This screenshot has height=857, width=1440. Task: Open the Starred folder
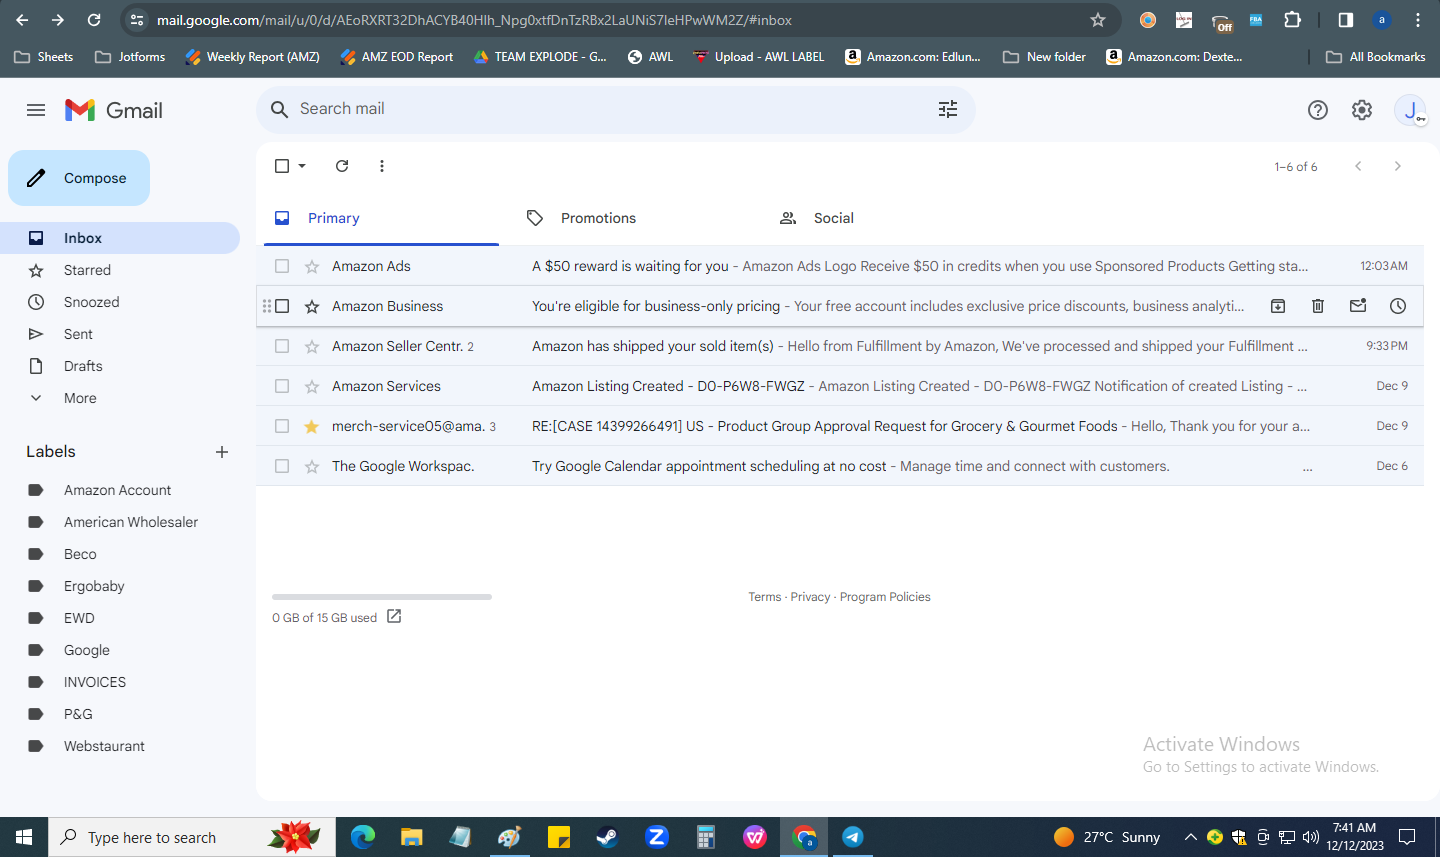point(120,270)
